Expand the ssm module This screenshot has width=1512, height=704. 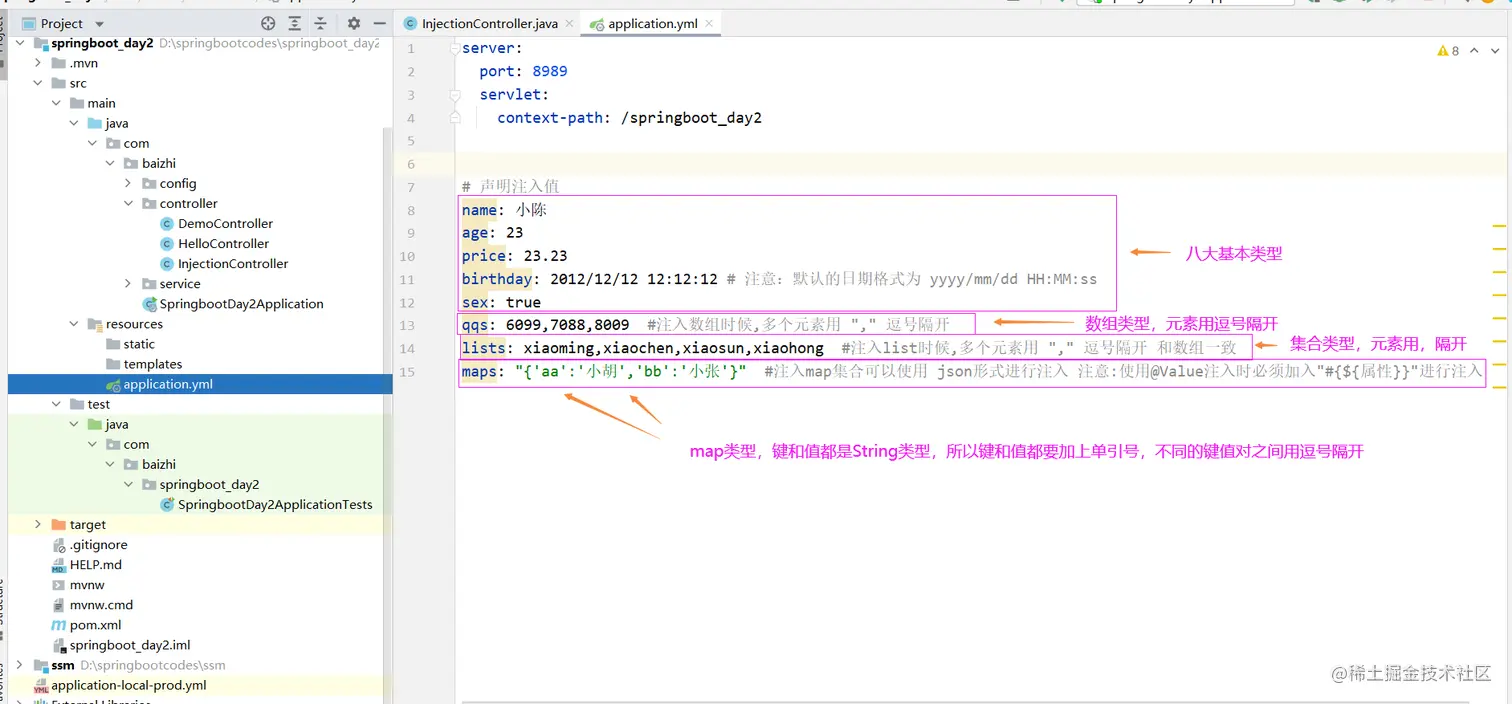20,665
